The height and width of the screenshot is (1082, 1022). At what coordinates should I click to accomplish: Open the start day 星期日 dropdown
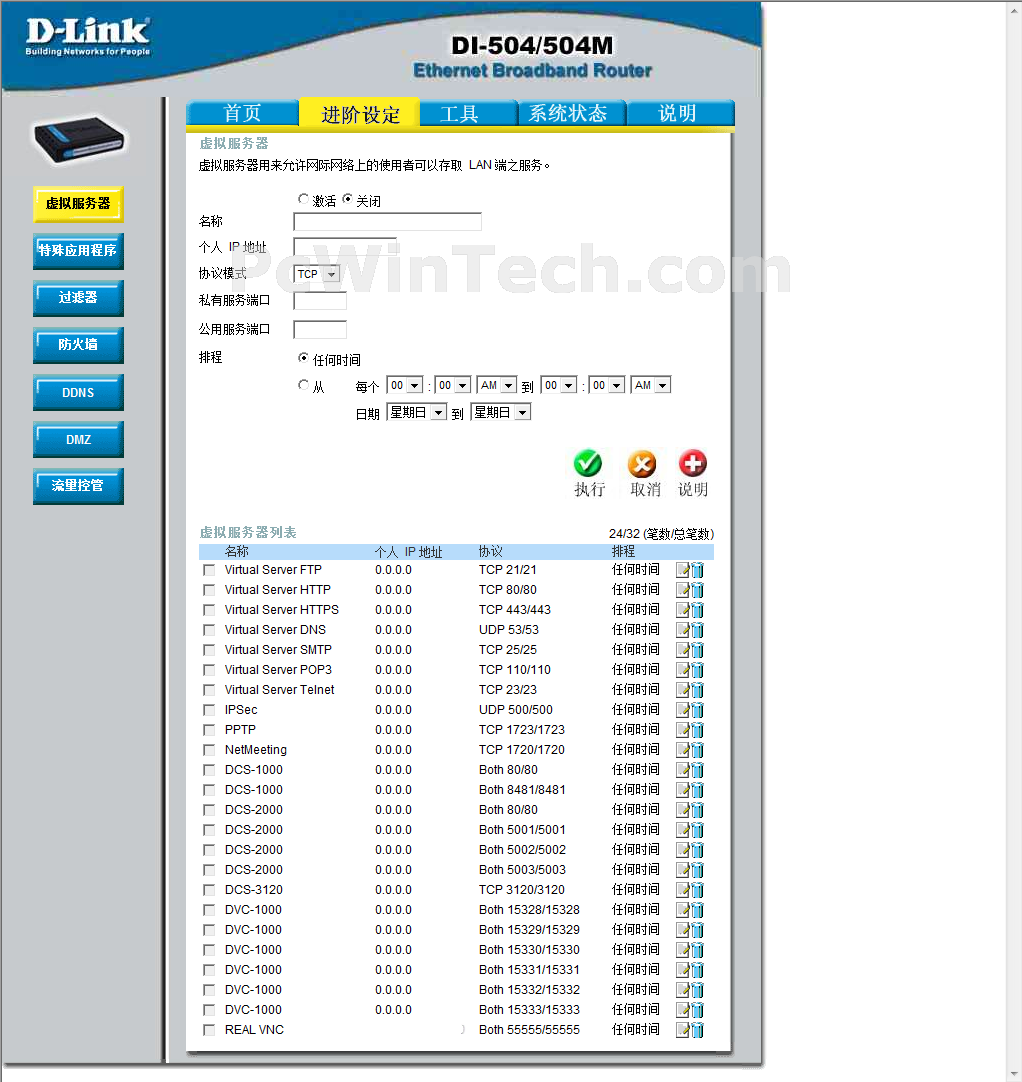click(417, 413)
